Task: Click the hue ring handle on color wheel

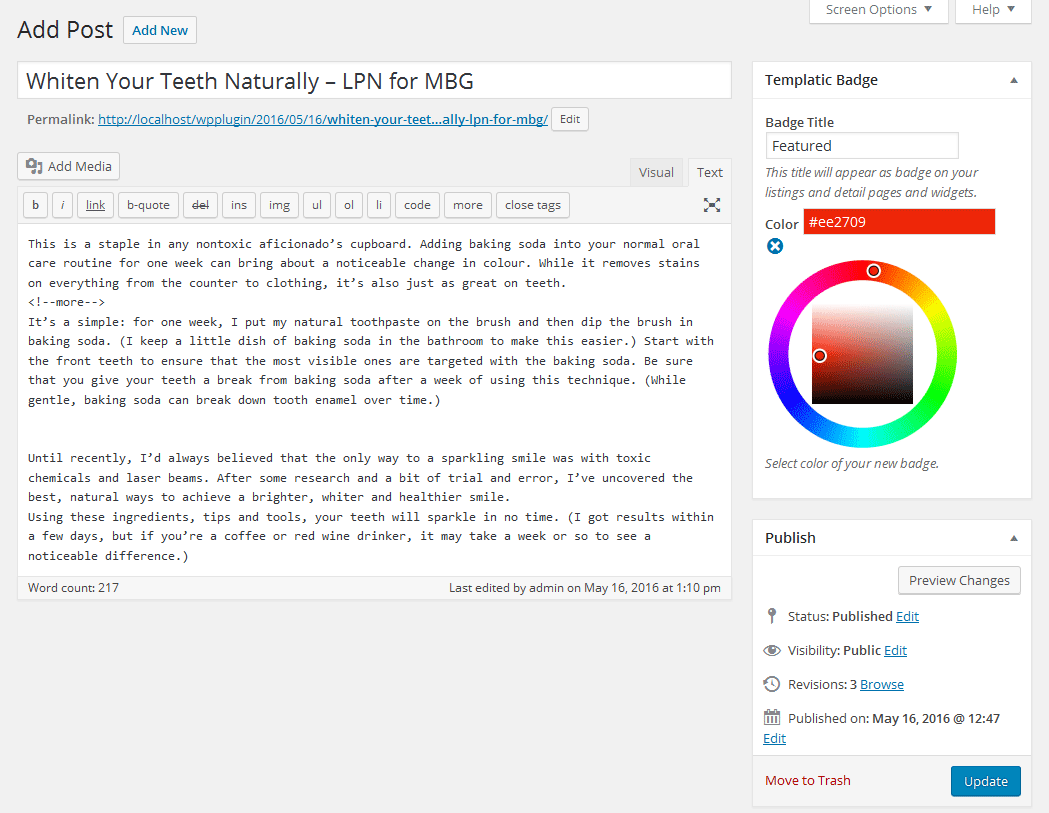Action: coord(874,271)
